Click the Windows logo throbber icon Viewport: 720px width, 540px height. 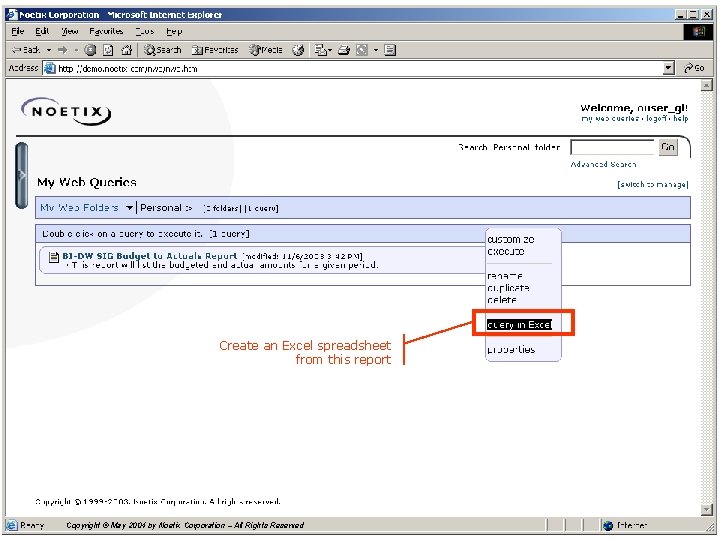coord(699,31)
